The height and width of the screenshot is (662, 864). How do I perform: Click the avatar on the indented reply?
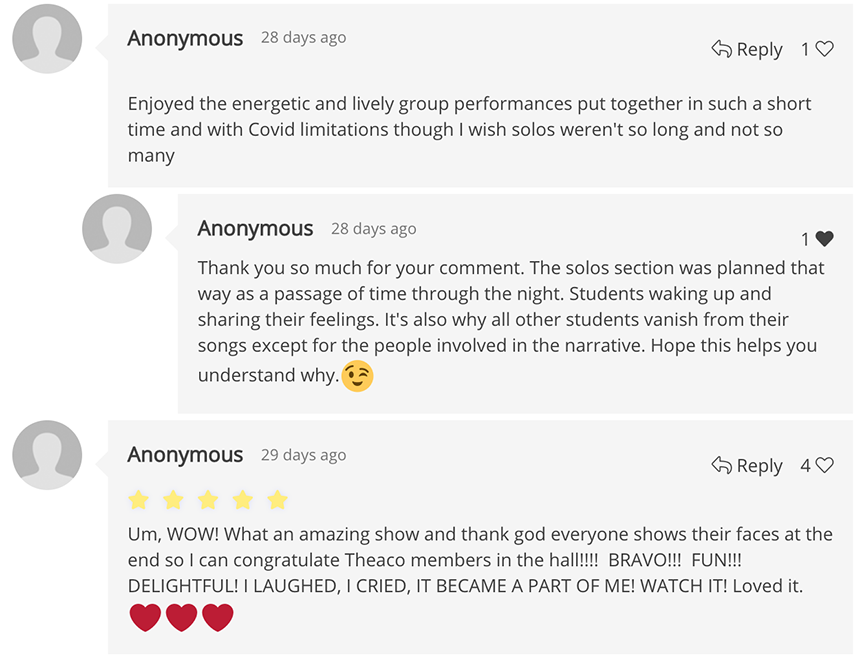[117, 228]
